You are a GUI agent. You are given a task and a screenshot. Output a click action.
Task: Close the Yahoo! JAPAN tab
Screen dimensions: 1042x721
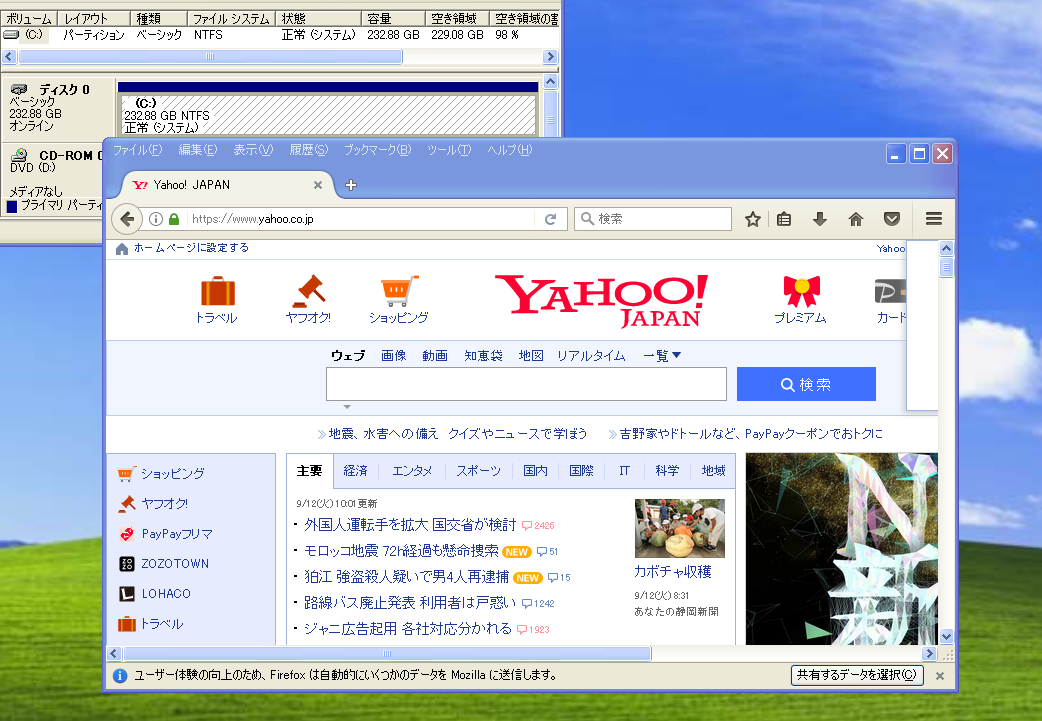pyautogui.click(x=318, y=185)
